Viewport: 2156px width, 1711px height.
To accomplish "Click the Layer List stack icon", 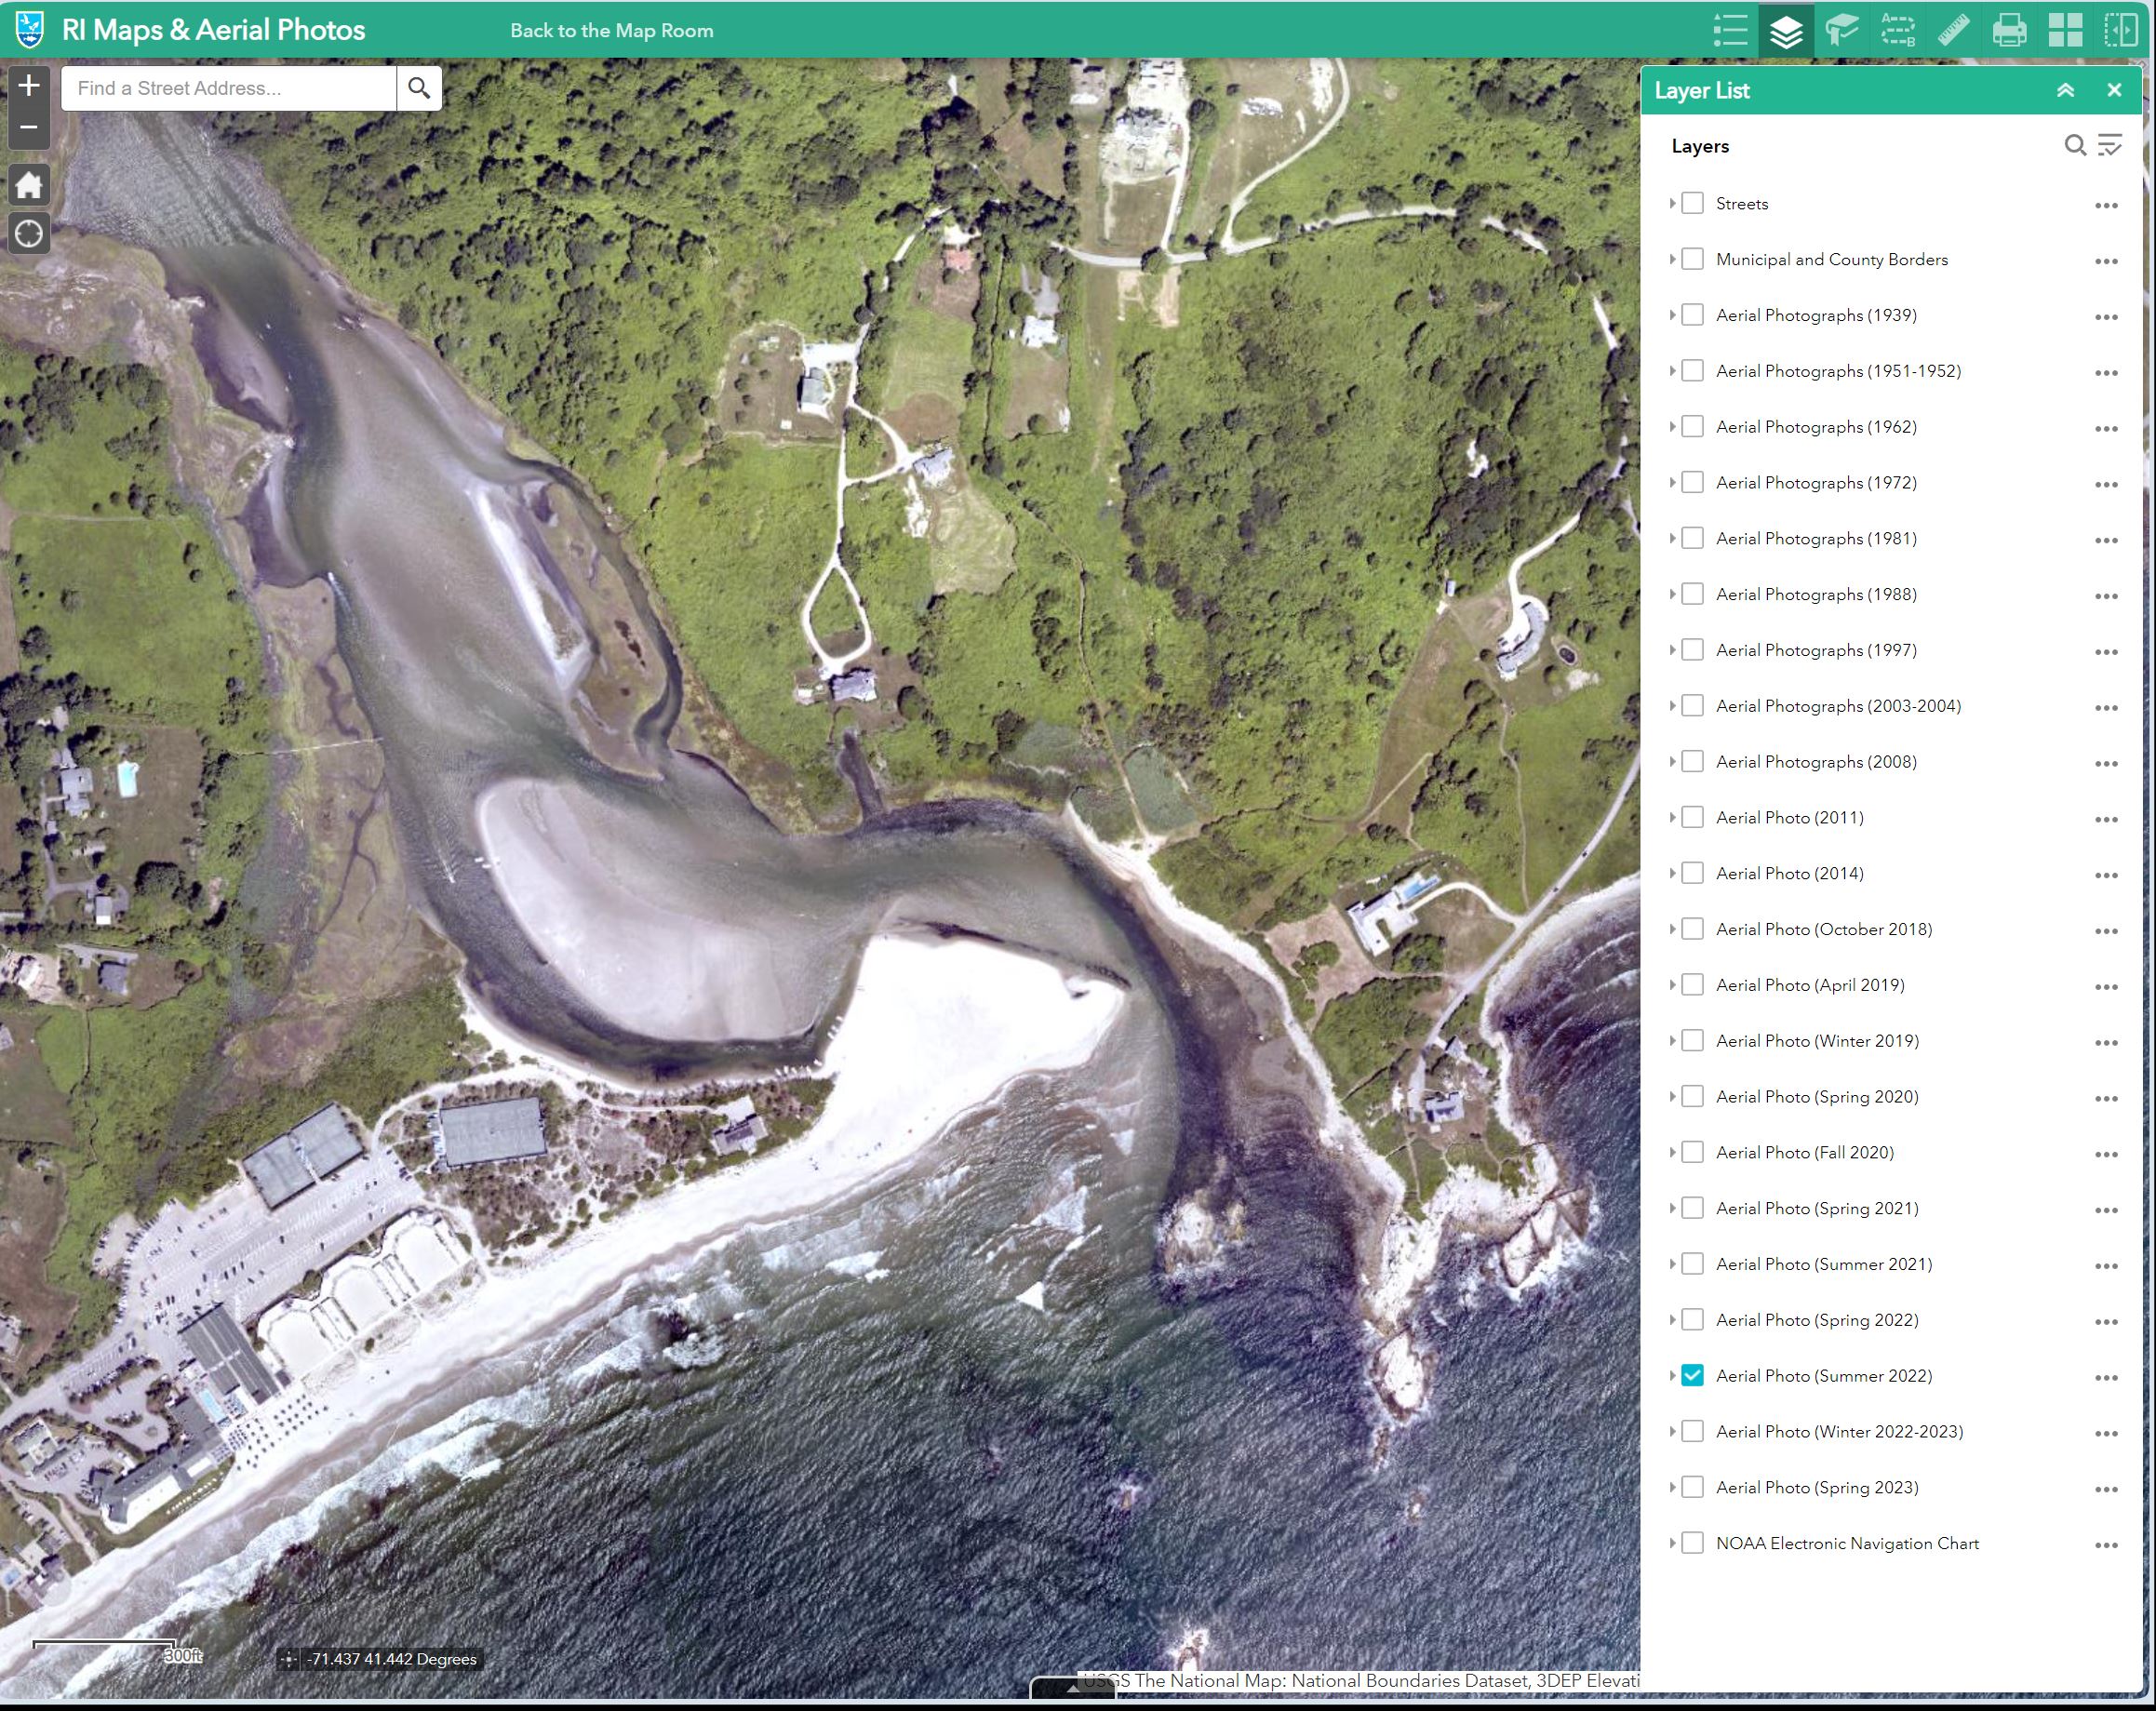I will (1786, 30).
